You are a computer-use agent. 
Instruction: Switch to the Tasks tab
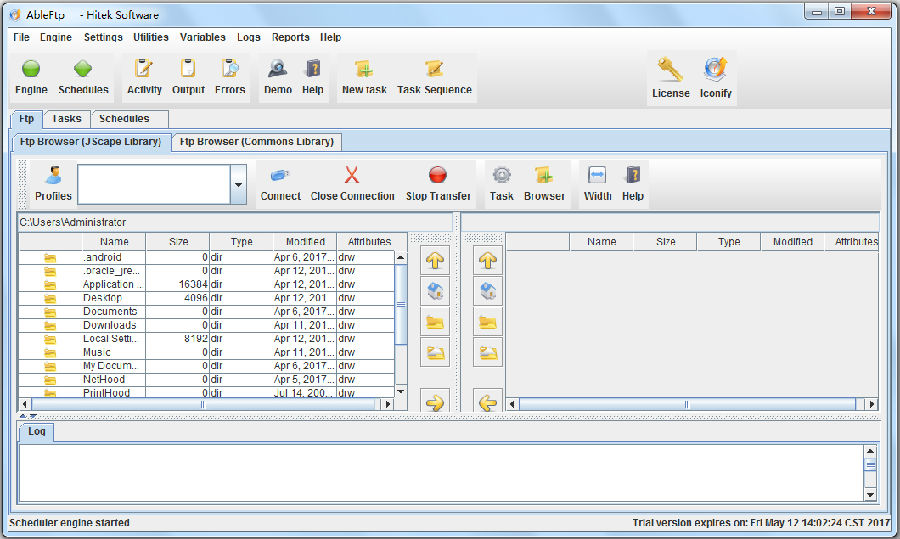[x=67, y=119]
